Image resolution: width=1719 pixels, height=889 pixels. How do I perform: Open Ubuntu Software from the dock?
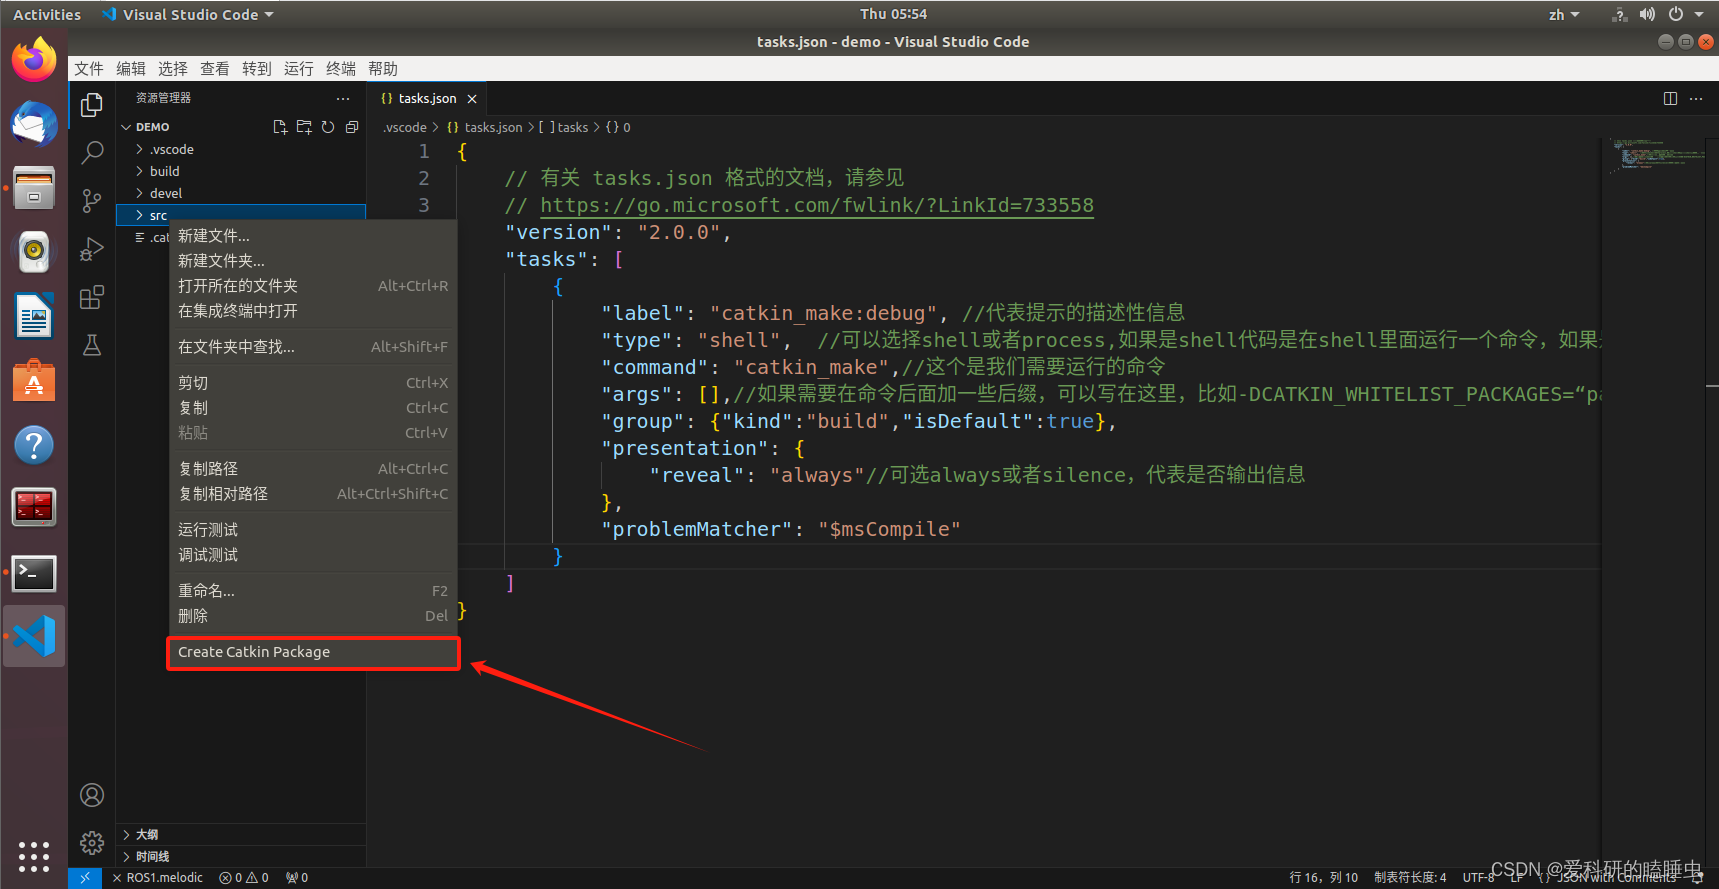pos(34,380)
